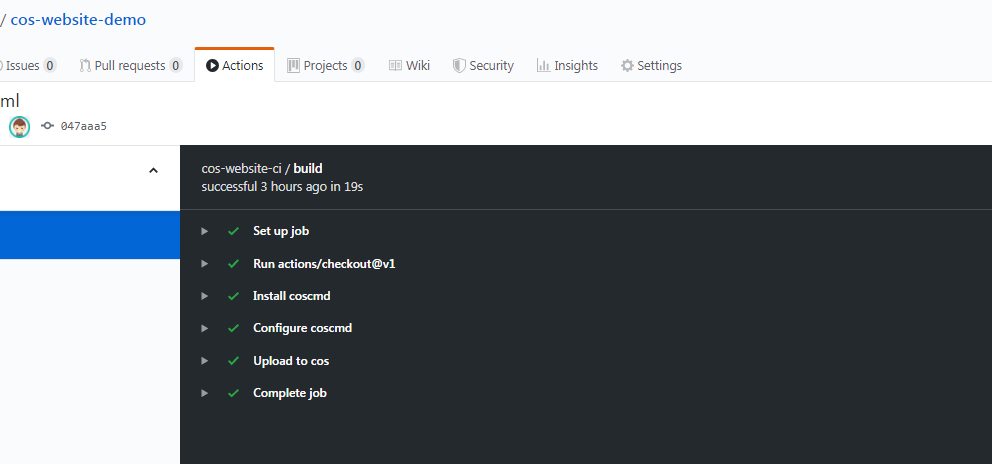Click the Insights graph icon

click(x=543, y=66)
